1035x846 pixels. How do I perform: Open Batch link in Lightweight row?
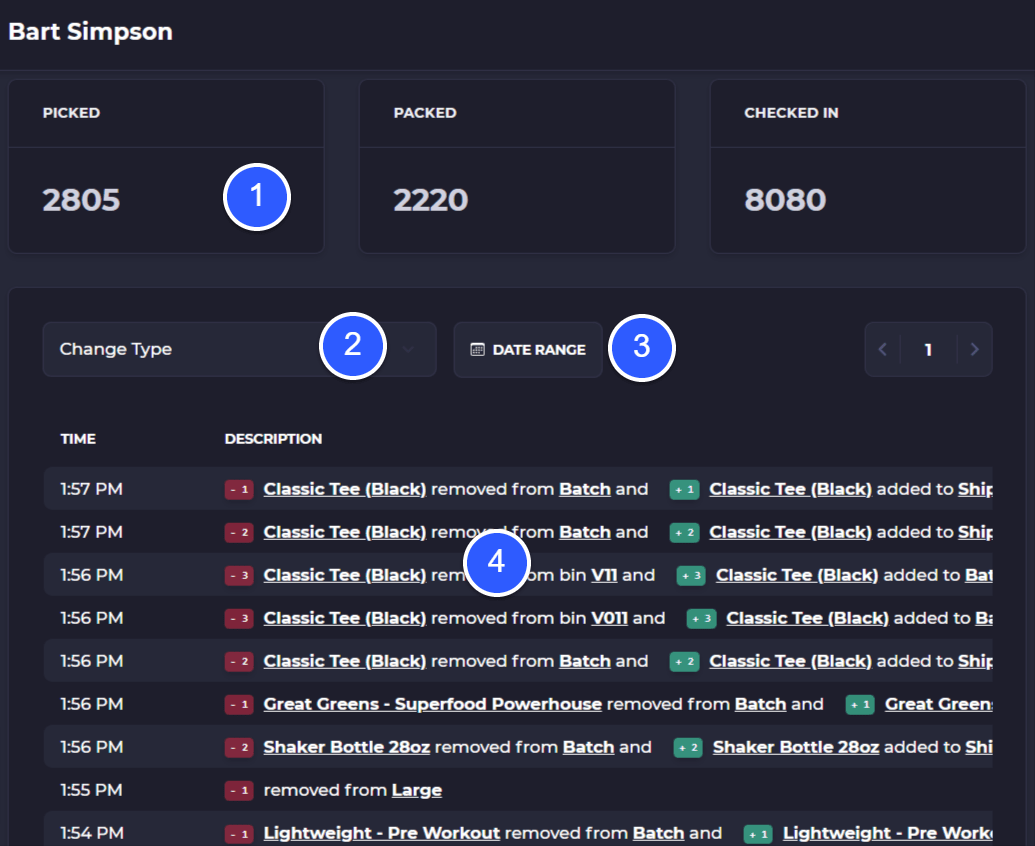(x=659, y=833)
